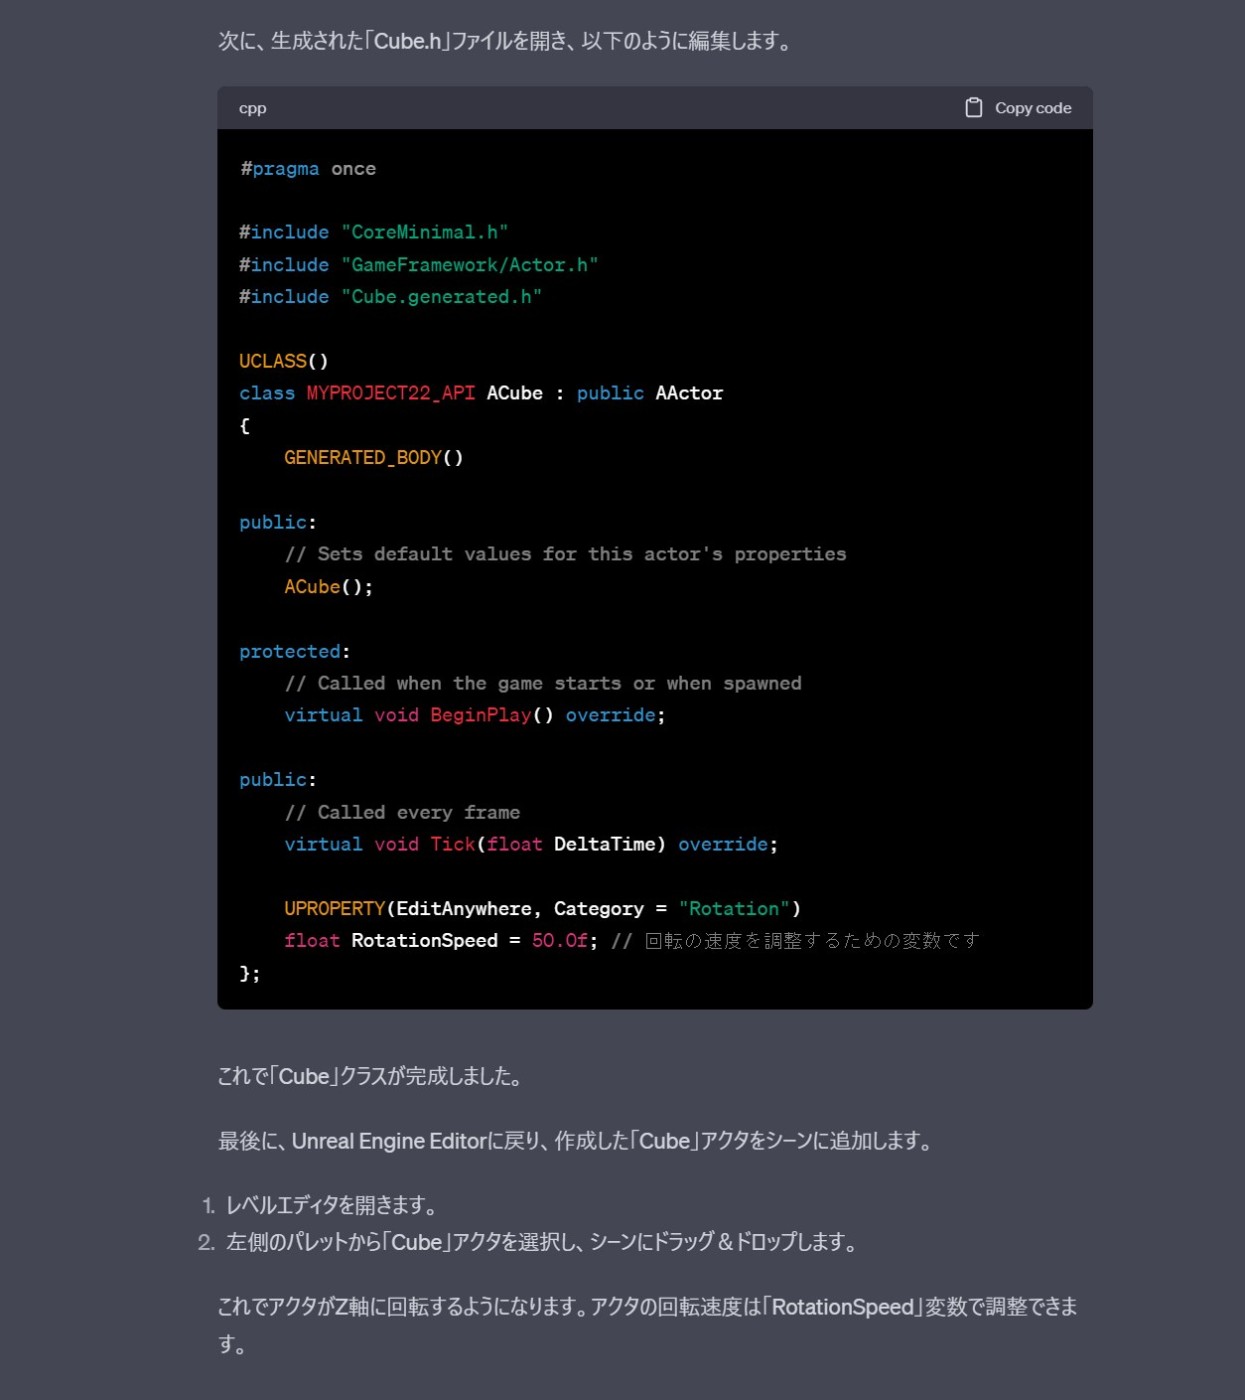
Task: Click the protected: keyword line
Action: click(295, 652)
